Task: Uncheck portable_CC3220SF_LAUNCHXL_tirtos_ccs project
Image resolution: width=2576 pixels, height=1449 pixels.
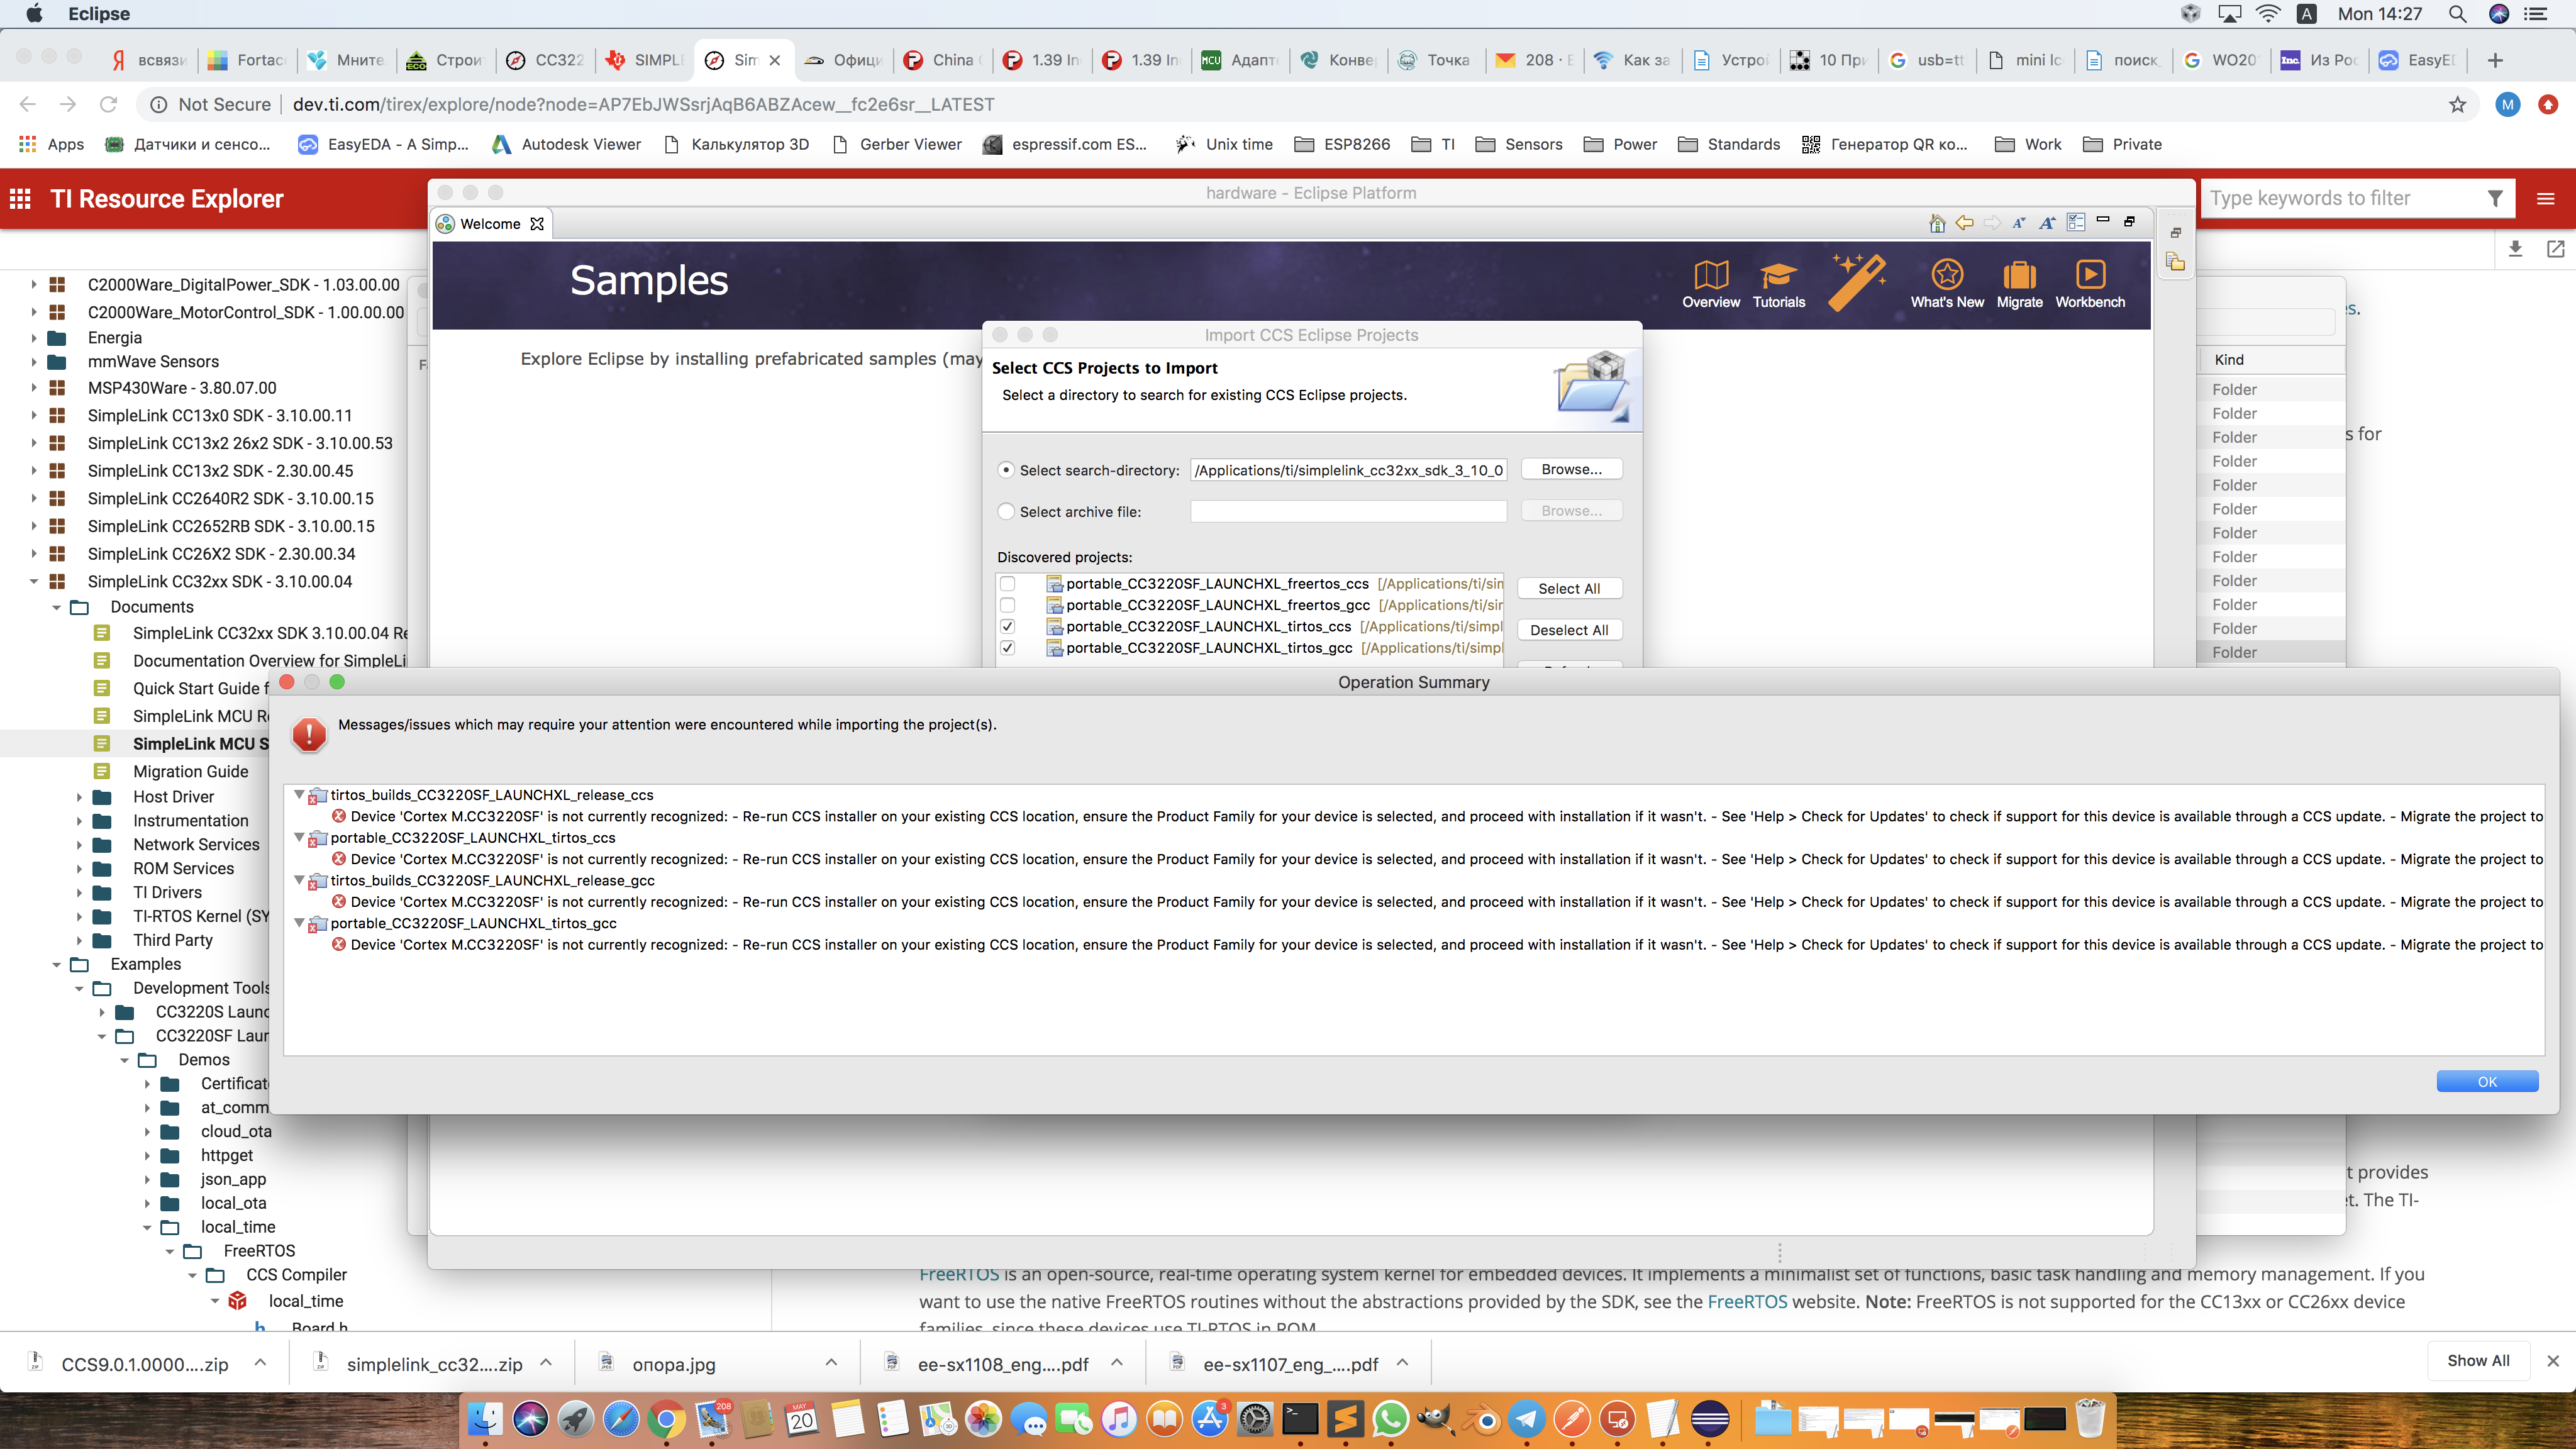Action: [x=1007, y=627]
